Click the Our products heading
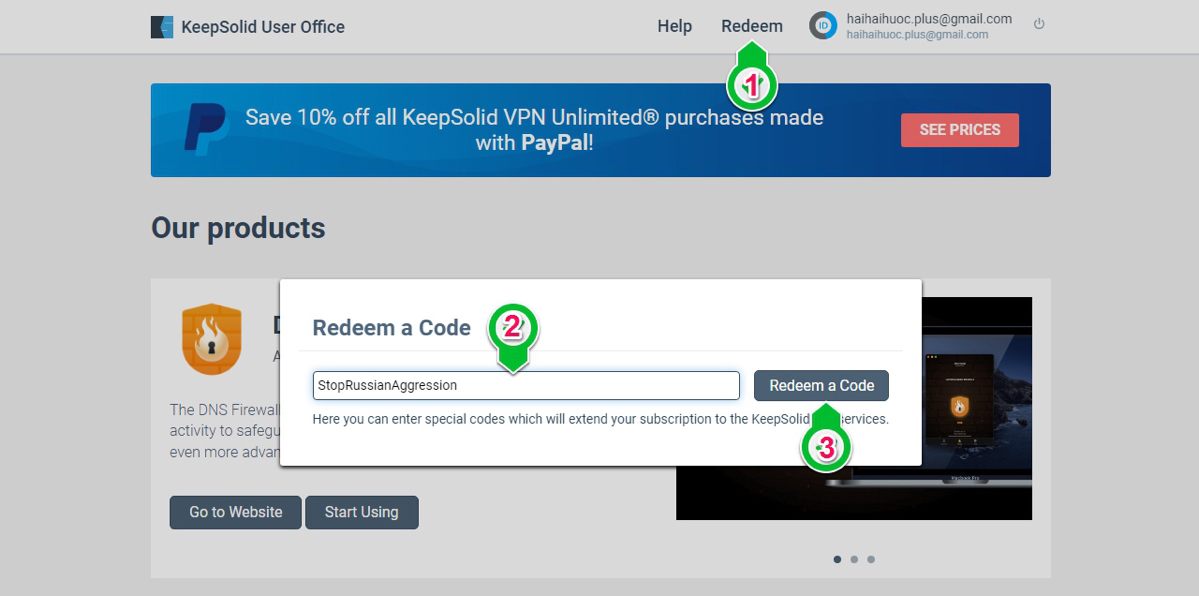The width and height of the screenshot is (1199, 596). point(238,228)
